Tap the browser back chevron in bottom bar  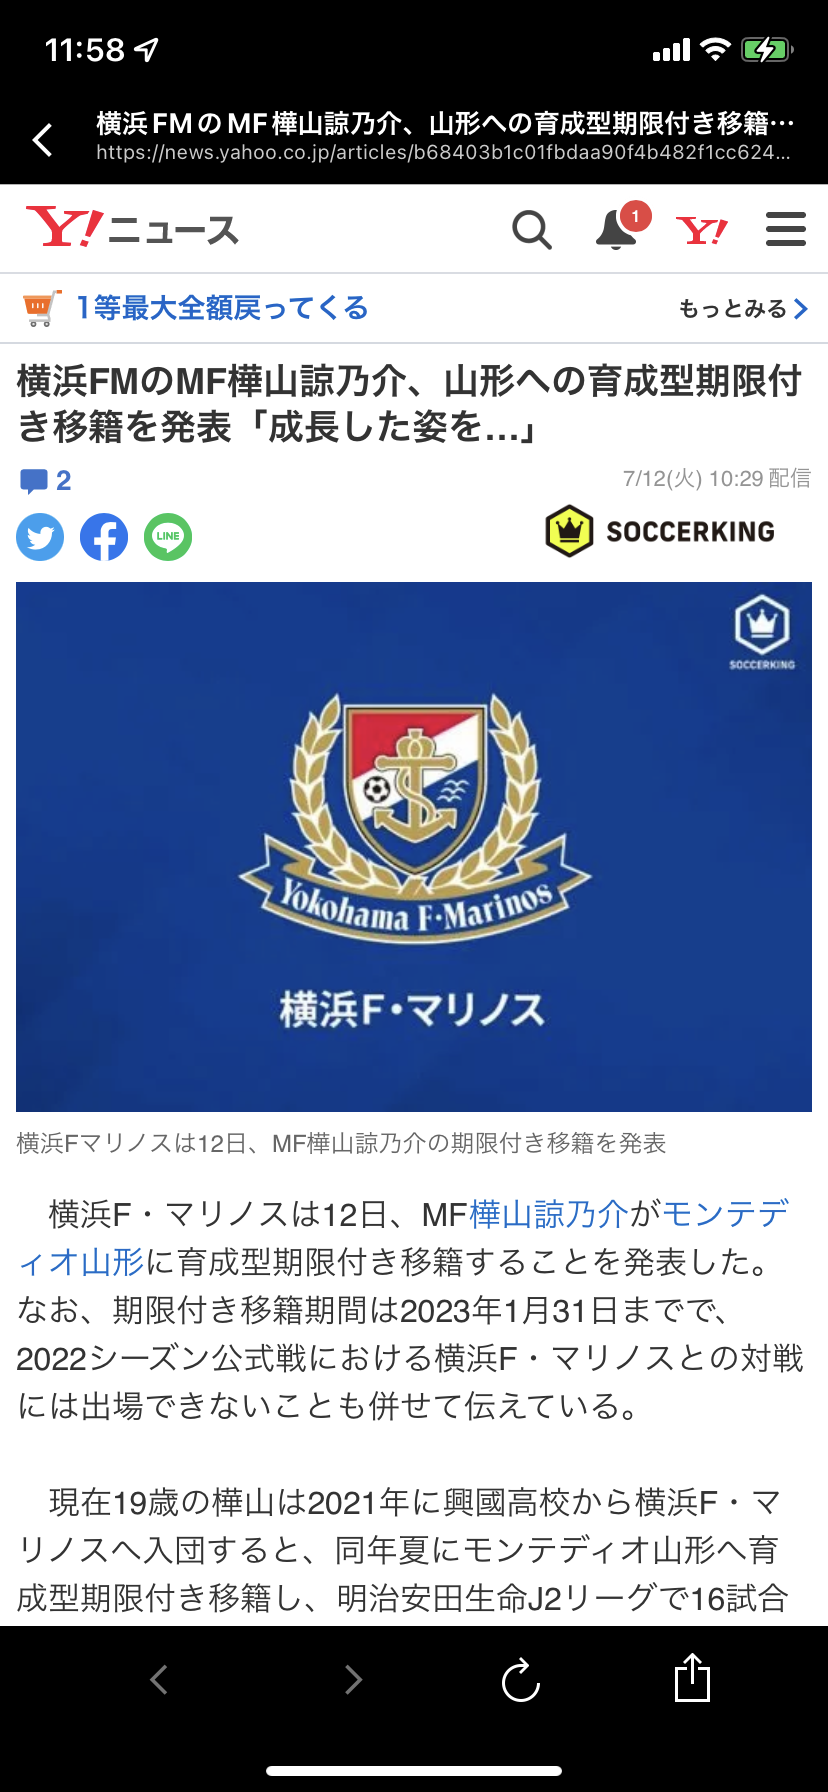pyautogui.click(x=158, y=1679)
